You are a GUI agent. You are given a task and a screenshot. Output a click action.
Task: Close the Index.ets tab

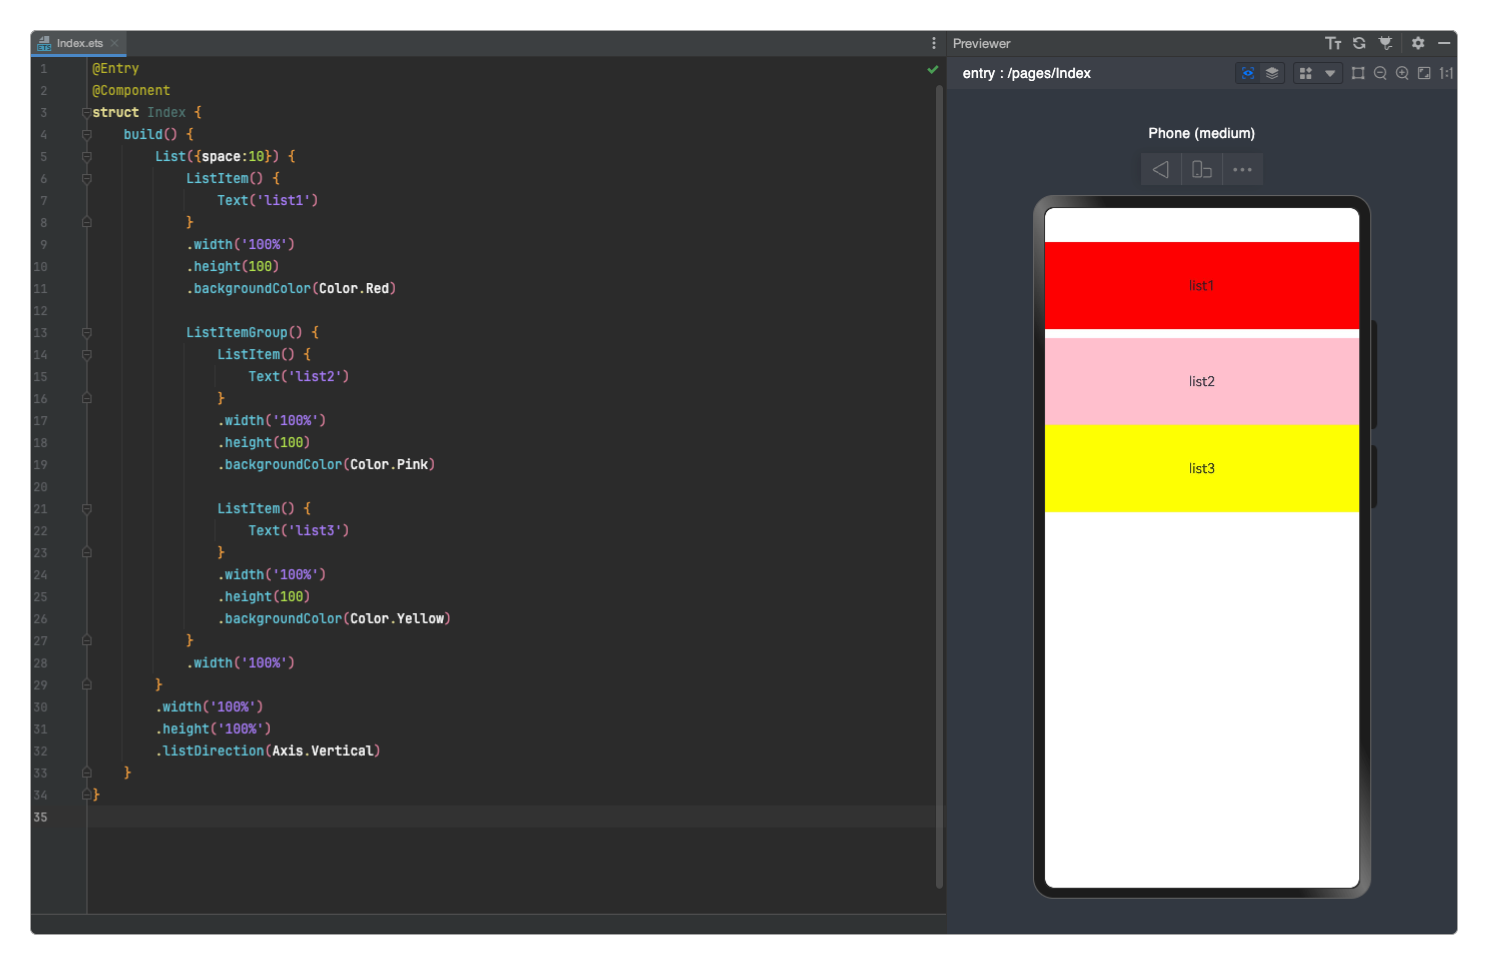pos(115,43)
